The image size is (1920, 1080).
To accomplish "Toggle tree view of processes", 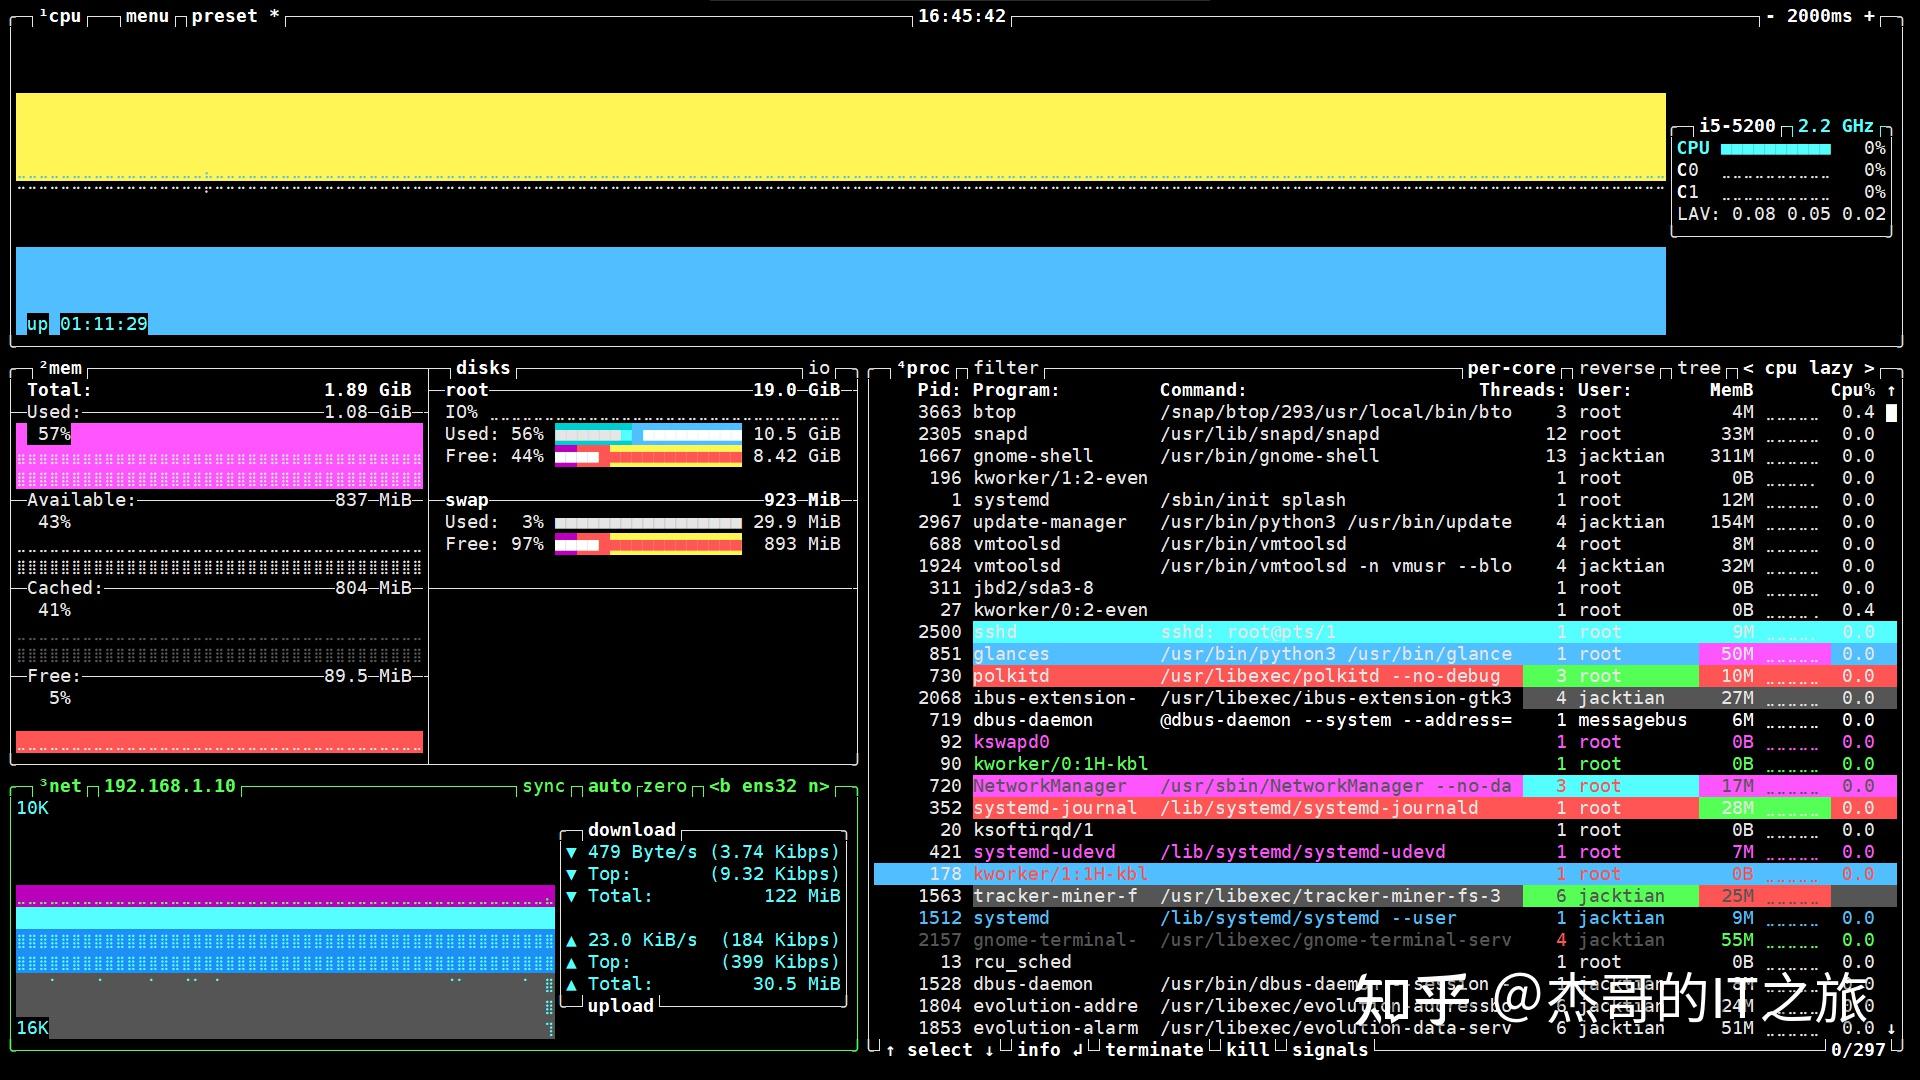I will tap(1699, 368).
